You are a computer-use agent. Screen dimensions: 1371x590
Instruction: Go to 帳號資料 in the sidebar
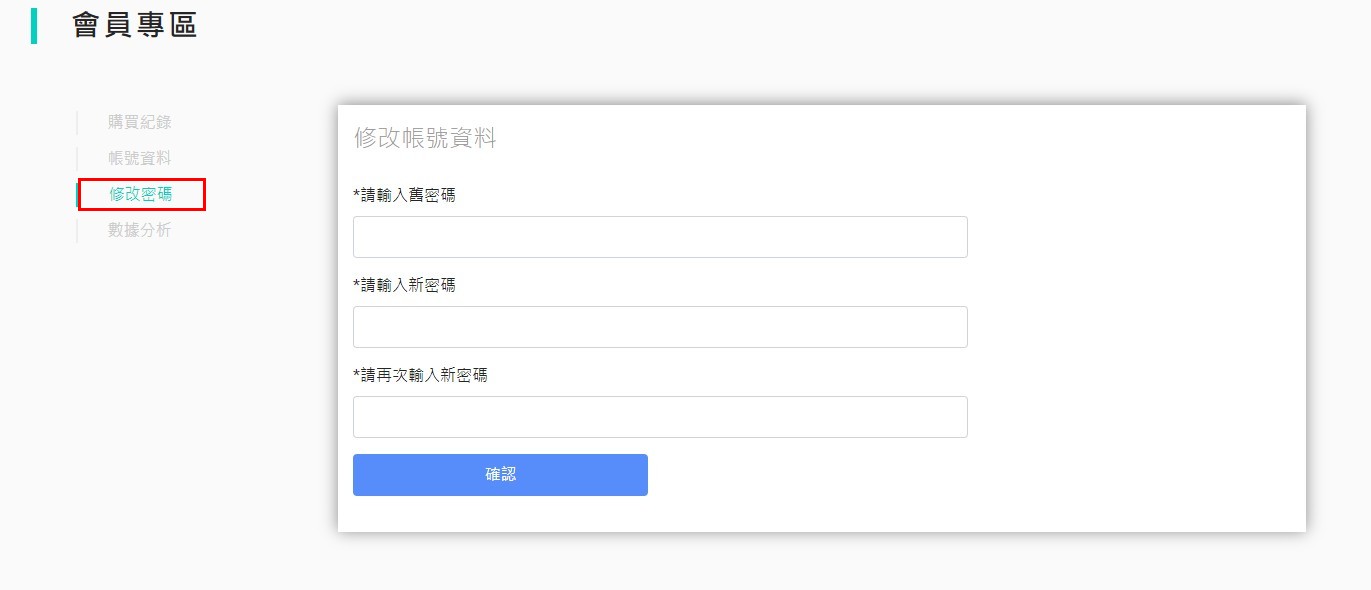point(139,158)
